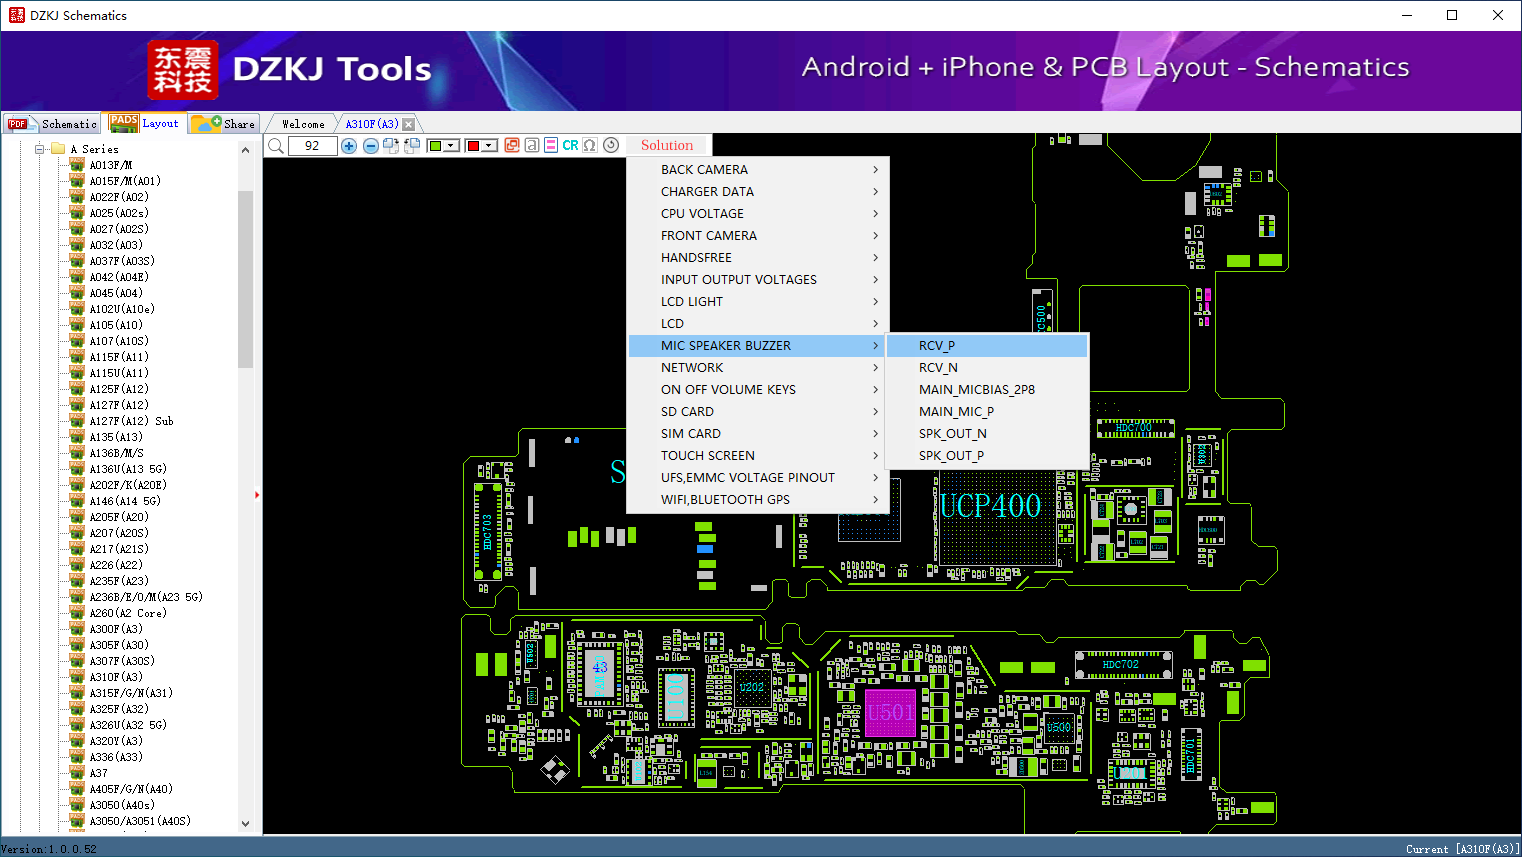Click the Solution button
The height and width of the screenshot is (857, 1522).
coord(666,146)
